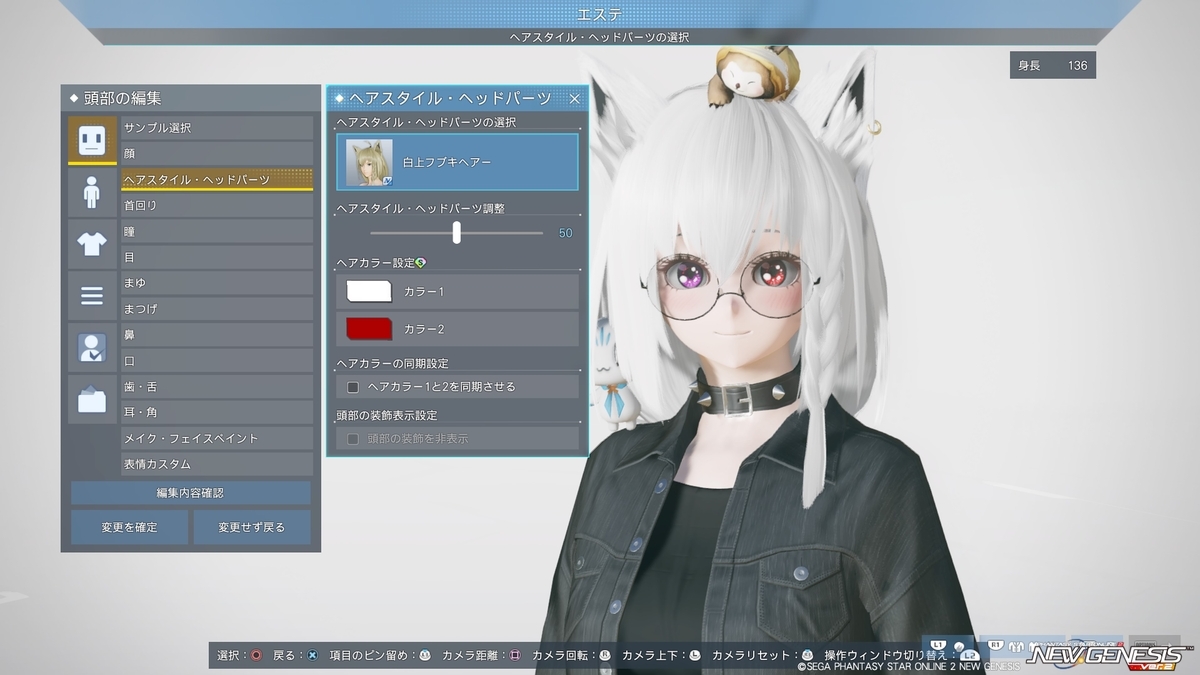
Task: Open the clothing T-shirt icon category
Action: tap(92, 244)
